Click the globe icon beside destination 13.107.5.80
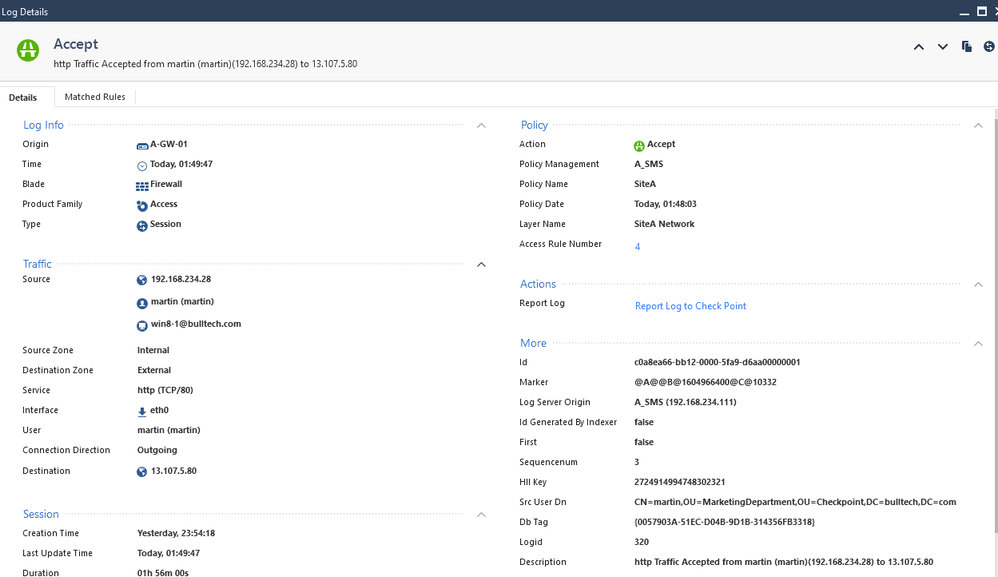Viewport: 998px width, 577px height. (x=142, y=472)
